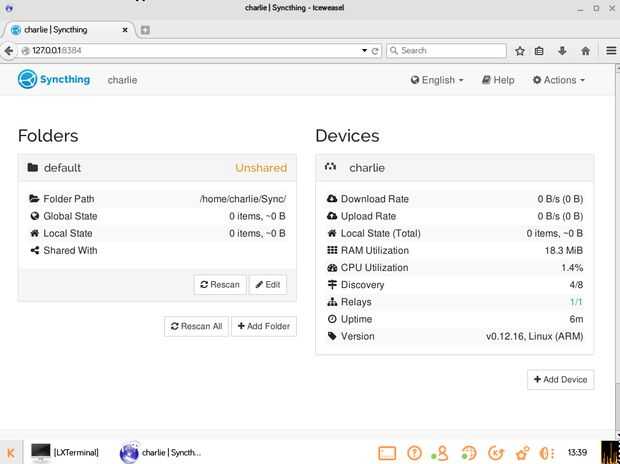The width and height of the screenshot is (620, 464).
Task: Click the Syncthing logo icon
Action: point(27,79)
